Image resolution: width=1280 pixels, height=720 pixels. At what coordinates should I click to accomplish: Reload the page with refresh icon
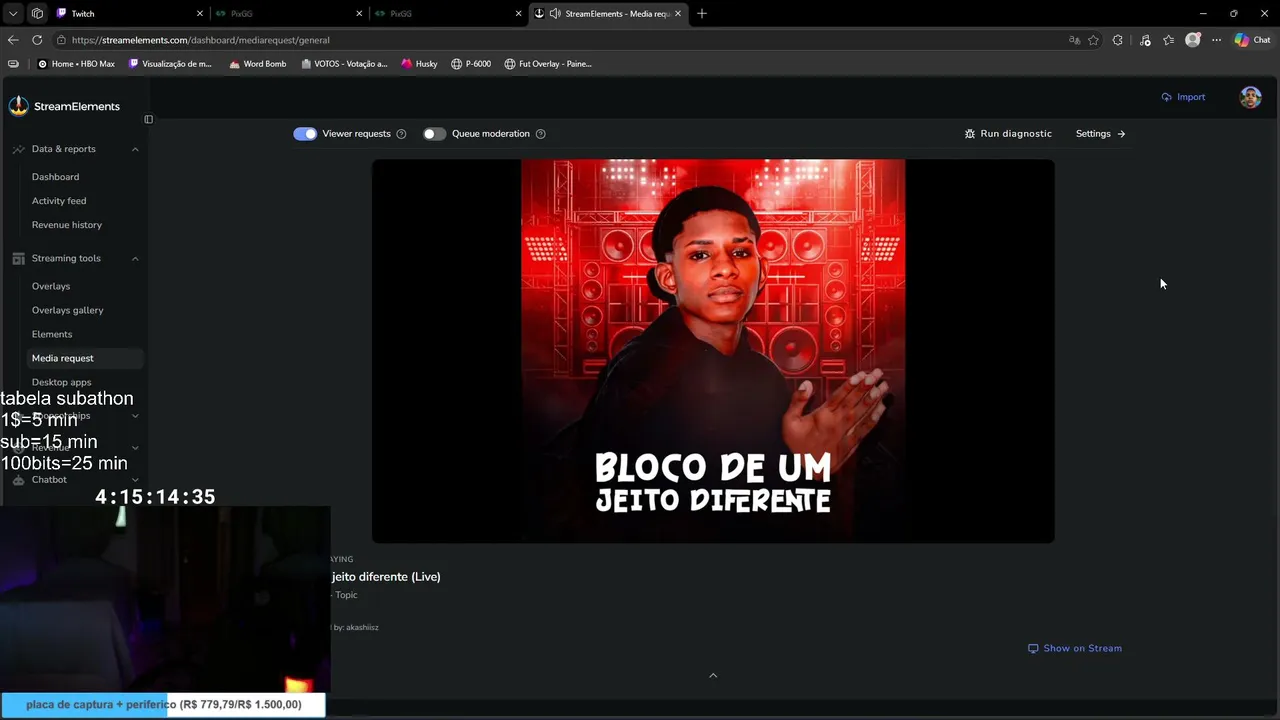37,40
